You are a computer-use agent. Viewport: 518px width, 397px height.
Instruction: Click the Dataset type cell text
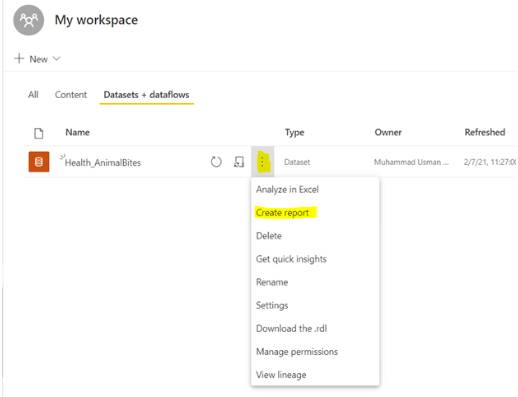coord(297,162)
